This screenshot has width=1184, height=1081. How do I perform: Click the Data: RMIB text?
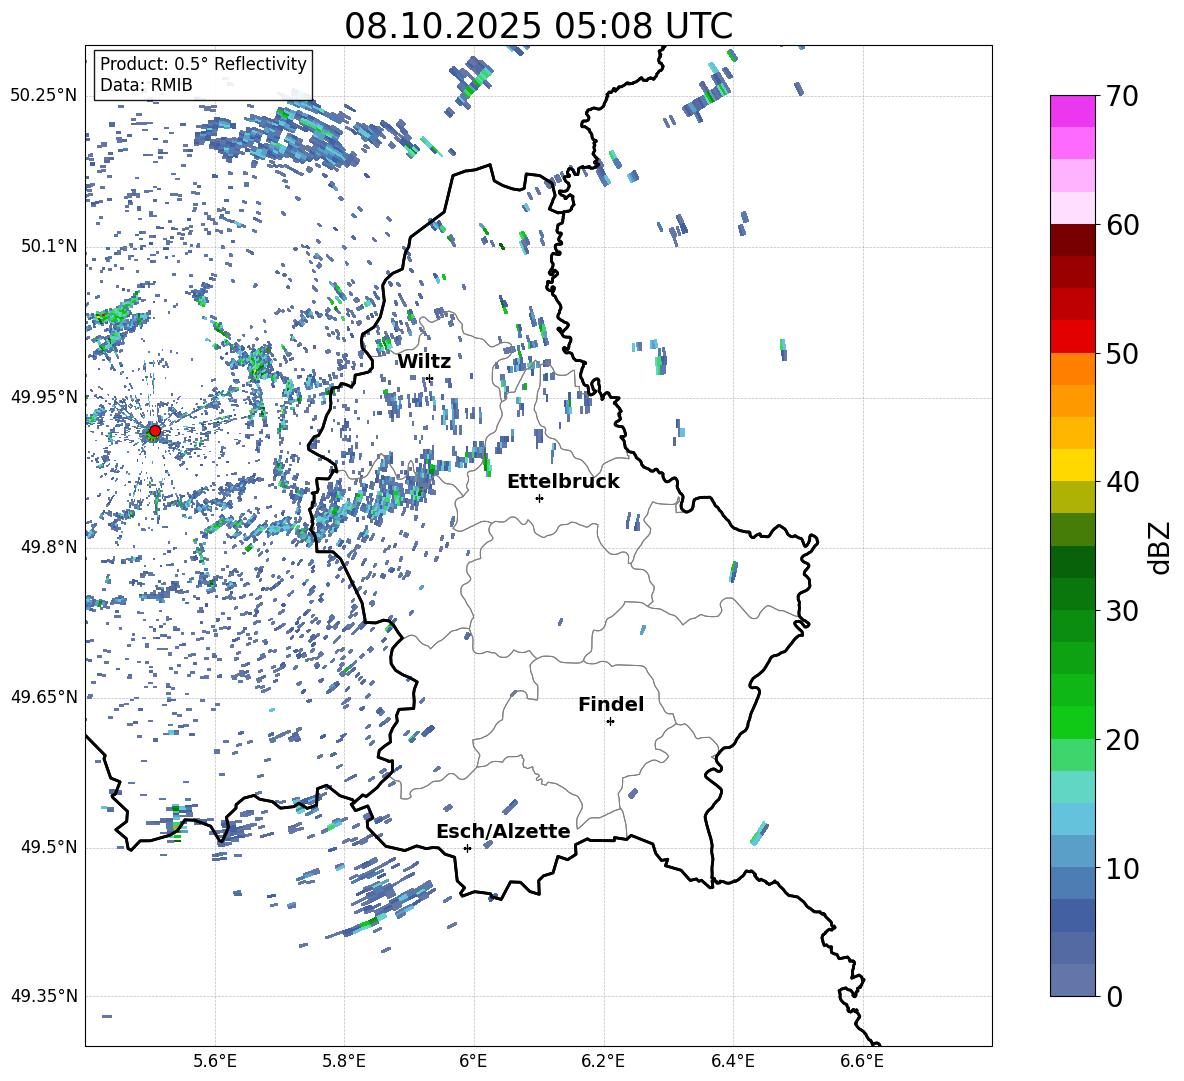click(x=146, y=85)
